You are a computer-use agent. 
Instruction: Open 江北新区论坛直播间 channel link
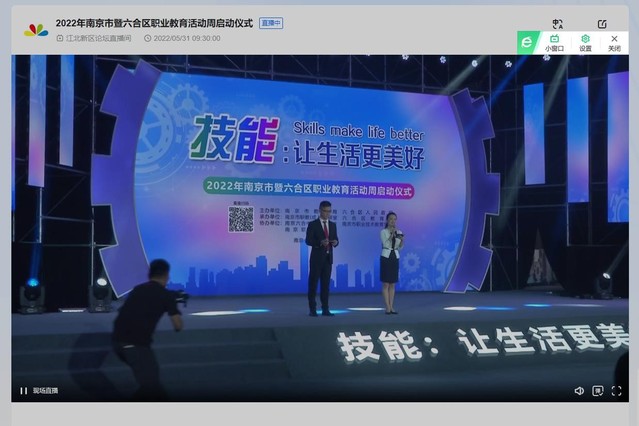98,38
